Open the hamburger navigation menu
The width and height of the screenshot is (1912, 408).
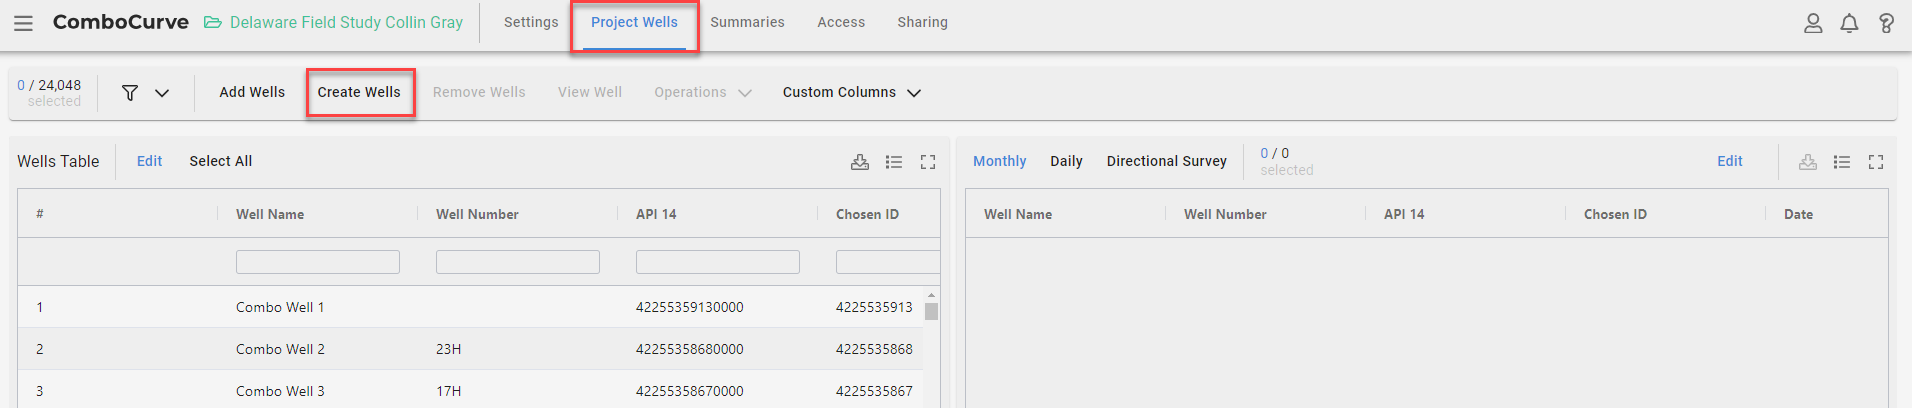tap(23, 23)
